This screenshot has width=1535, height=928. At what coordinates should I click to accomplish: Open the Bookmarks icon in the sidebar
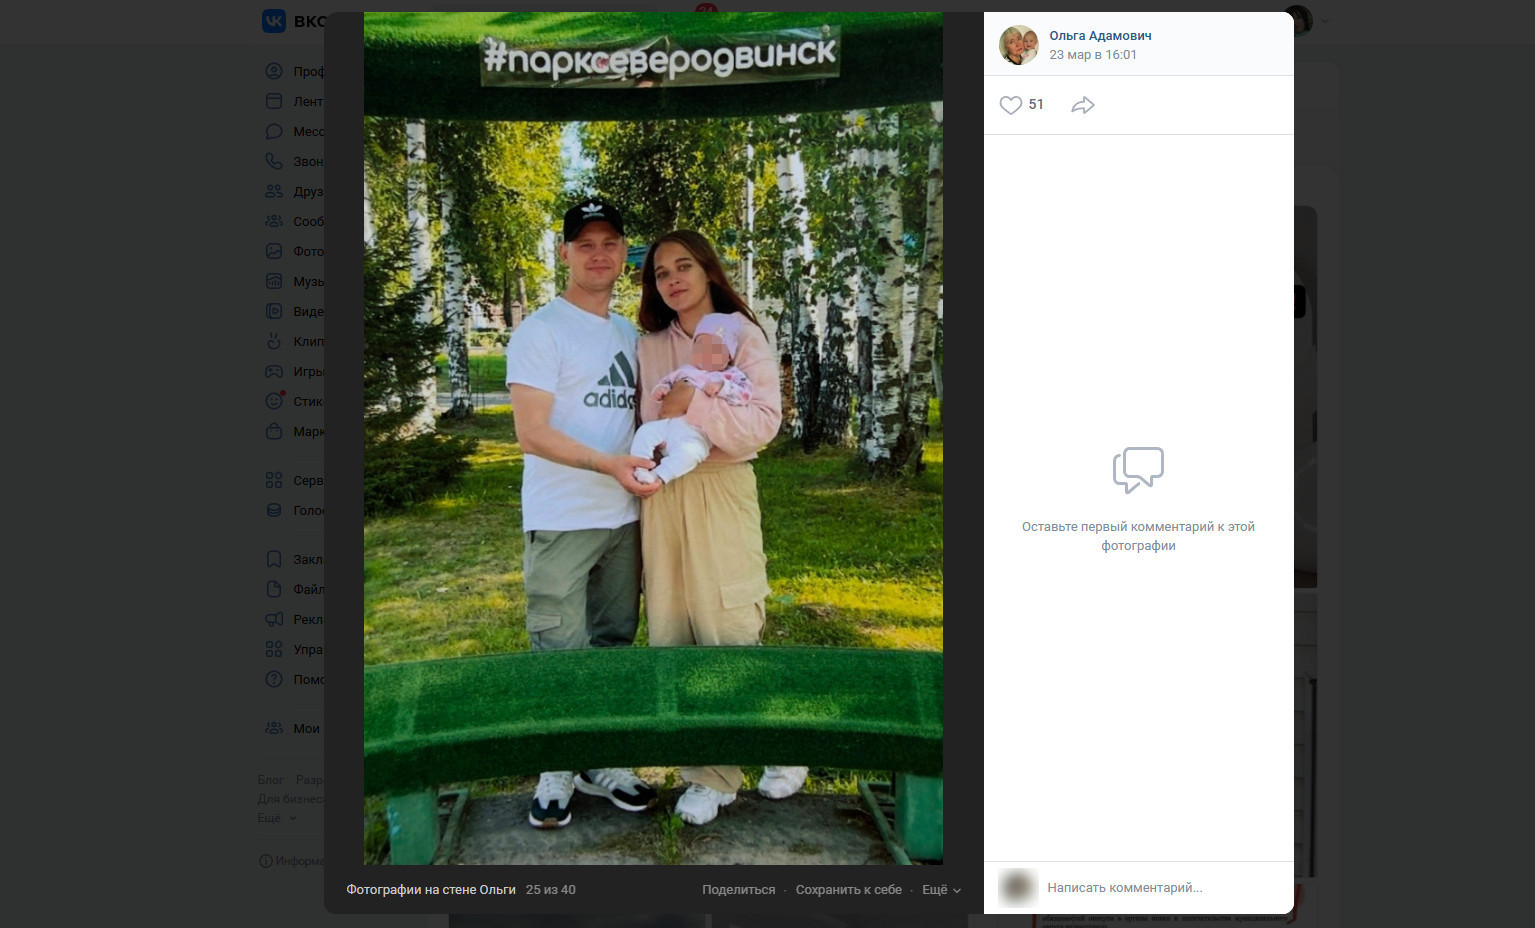click(274, 559)
